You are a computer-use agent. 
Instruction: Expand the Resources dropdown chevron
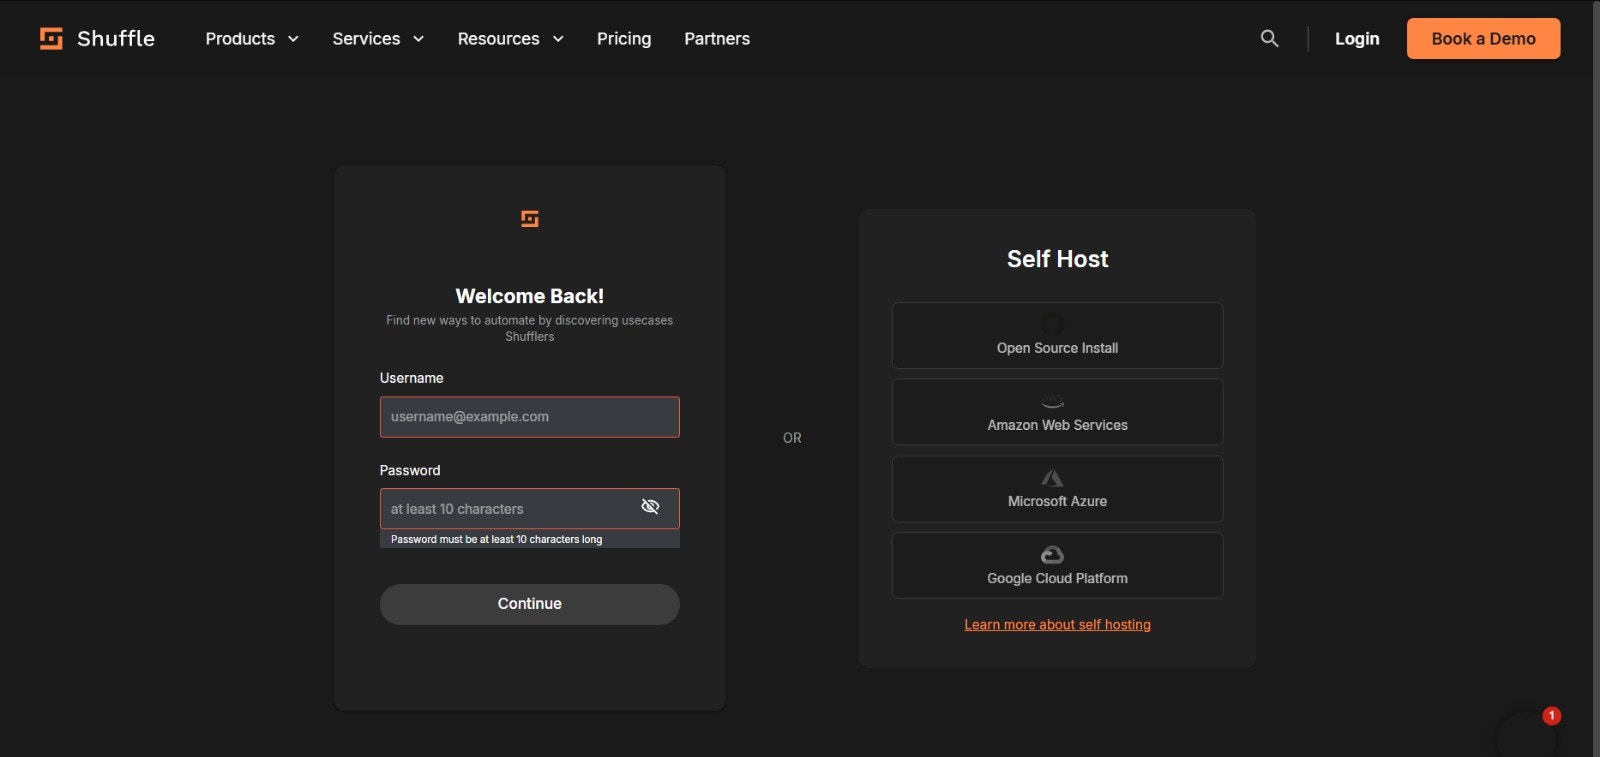pos(558,39)
